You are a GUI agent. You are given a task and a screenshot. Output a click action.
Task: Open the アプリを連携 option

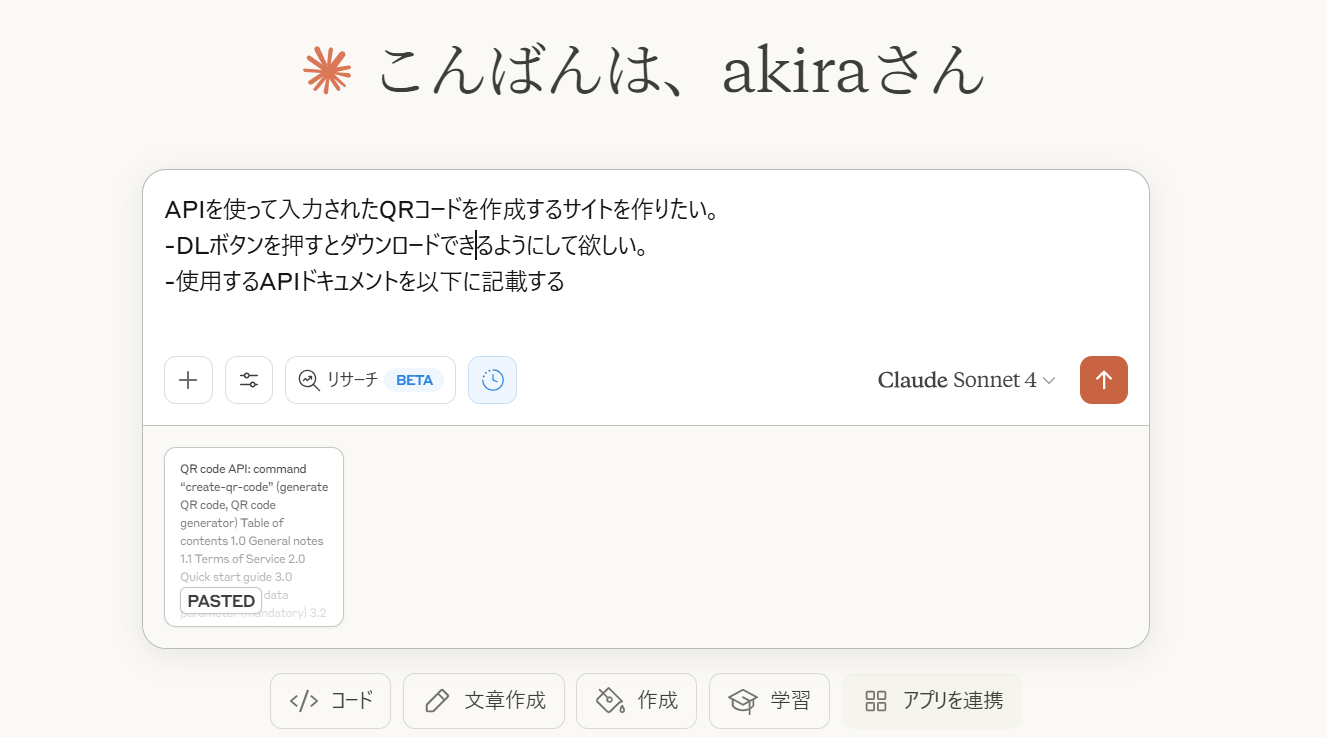[x=932, y=701]
